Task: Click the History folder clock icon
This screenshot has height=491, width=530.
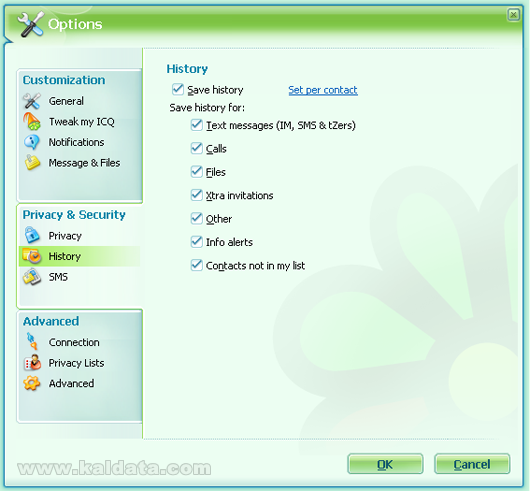Action: click(32, 256)
